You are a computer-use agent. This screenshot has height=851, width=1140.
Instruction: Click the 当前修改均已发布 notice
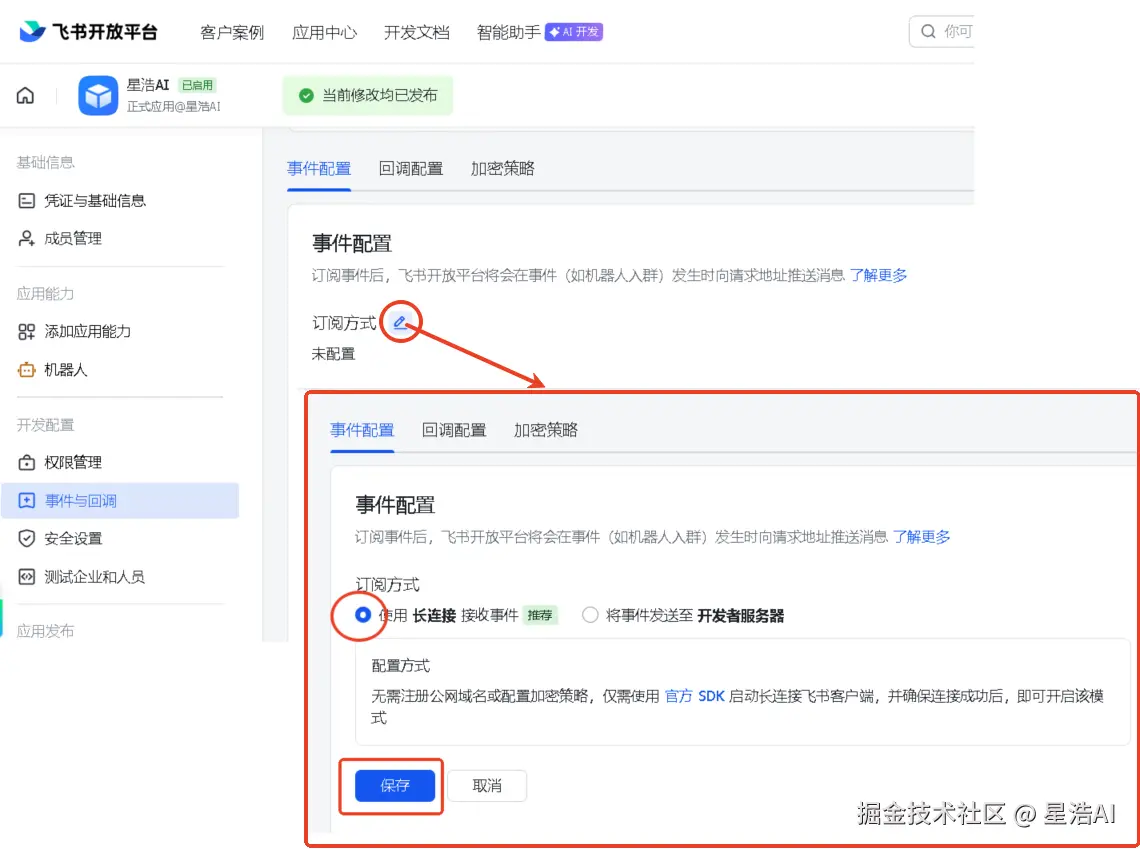click(367, 95)
